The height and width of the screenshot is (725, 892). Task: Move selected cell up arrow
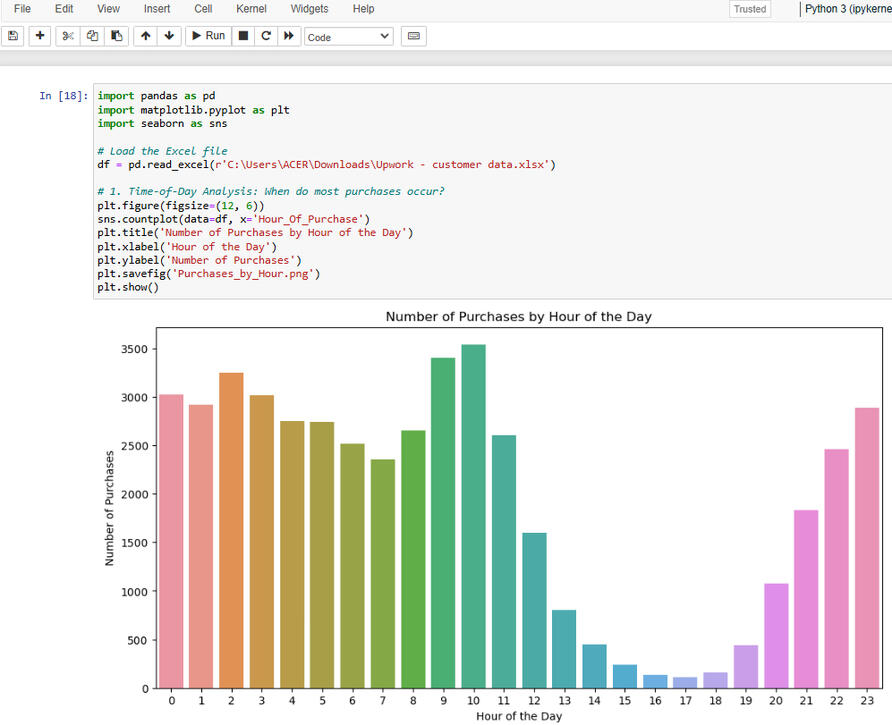tap(146, 36)
